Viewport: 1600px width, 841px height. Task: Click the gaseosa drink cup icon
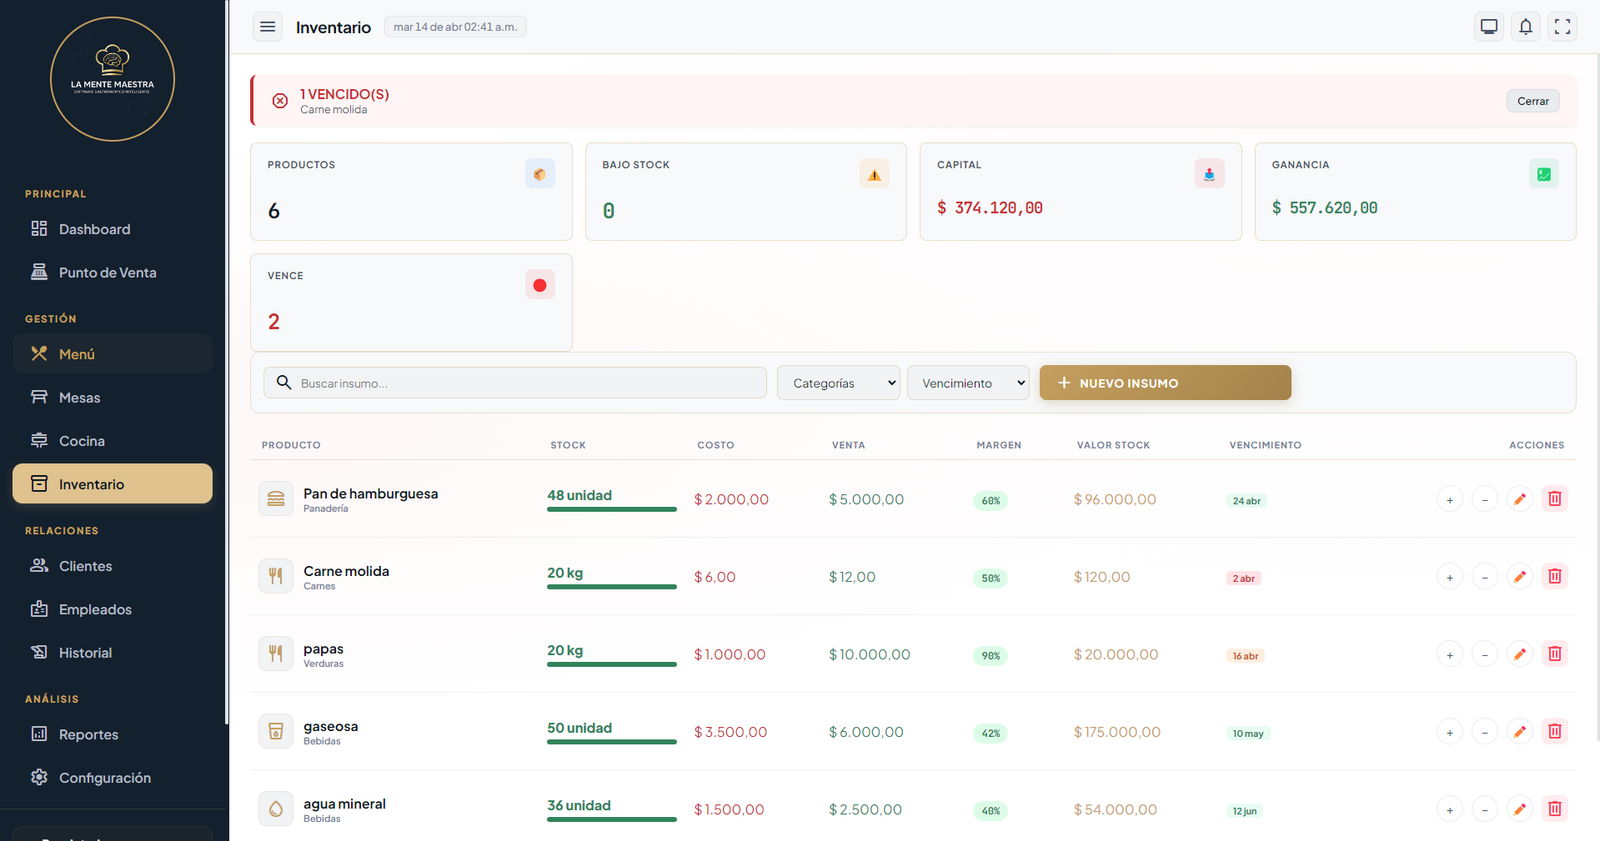[x=276, y=732]
